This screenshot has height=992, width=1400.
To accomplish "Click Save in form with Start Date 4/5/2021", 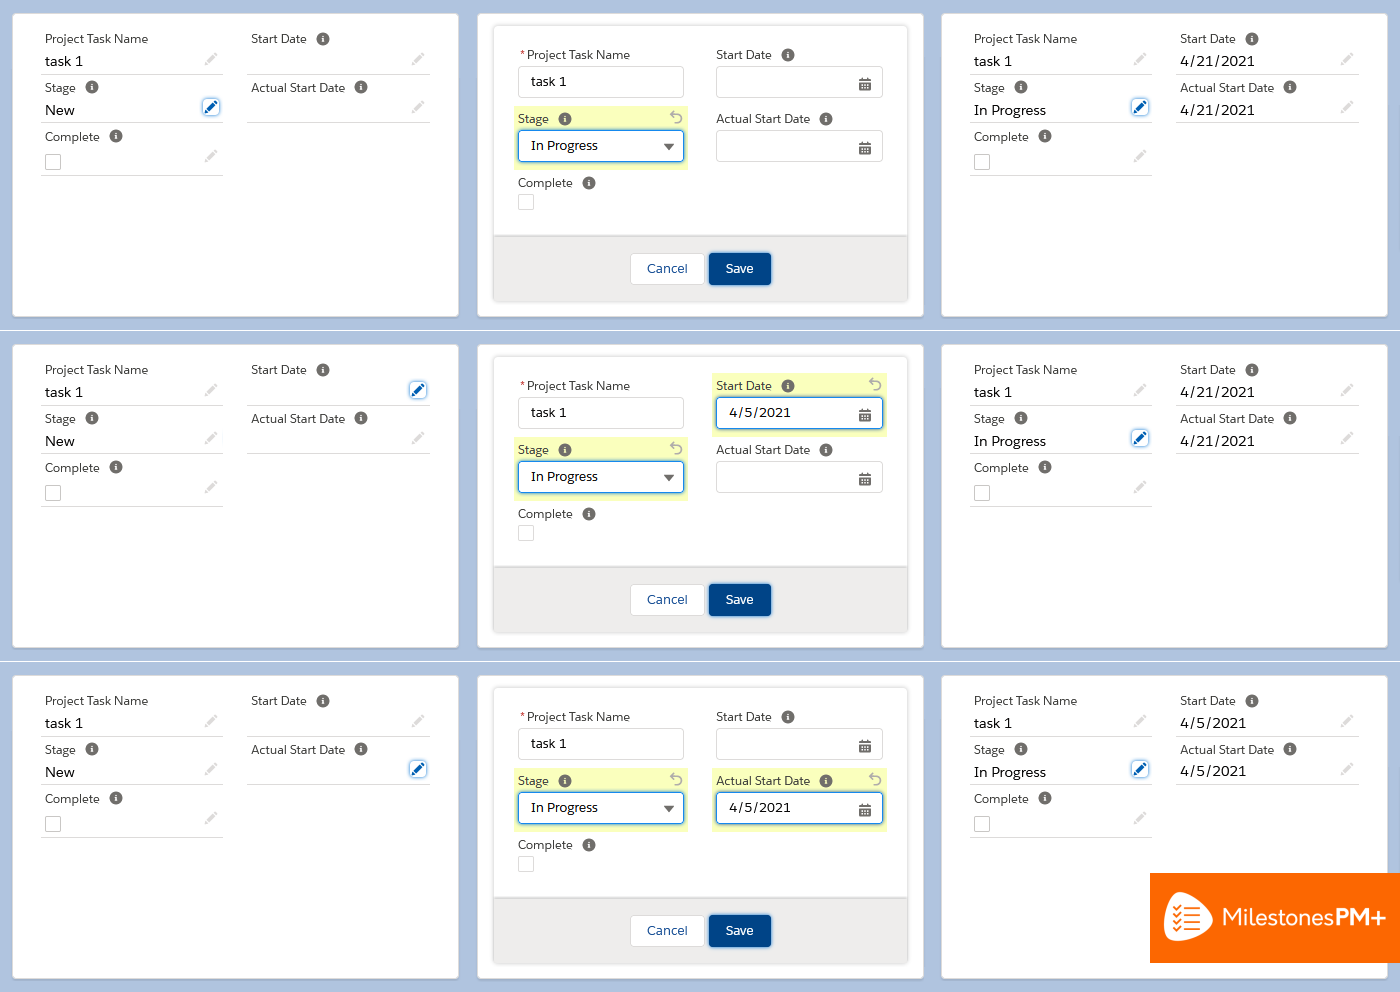I will (740, 600).
